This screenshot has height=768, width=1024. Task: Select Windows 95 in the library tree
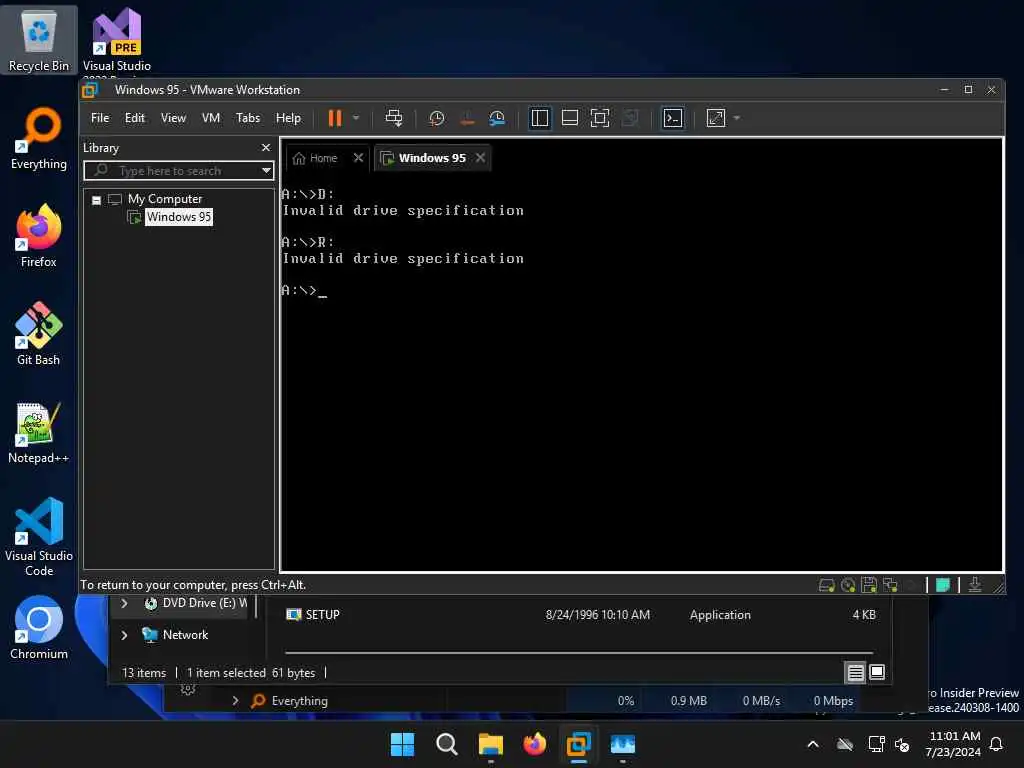[x=178, y=217]
